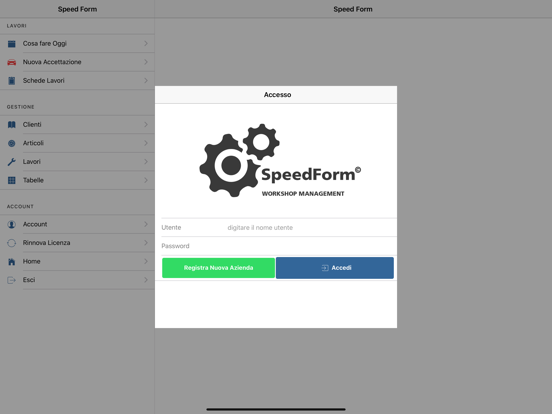Click the person icon beside Account
This screenshot has height=414, width=552.
point(12,224)
